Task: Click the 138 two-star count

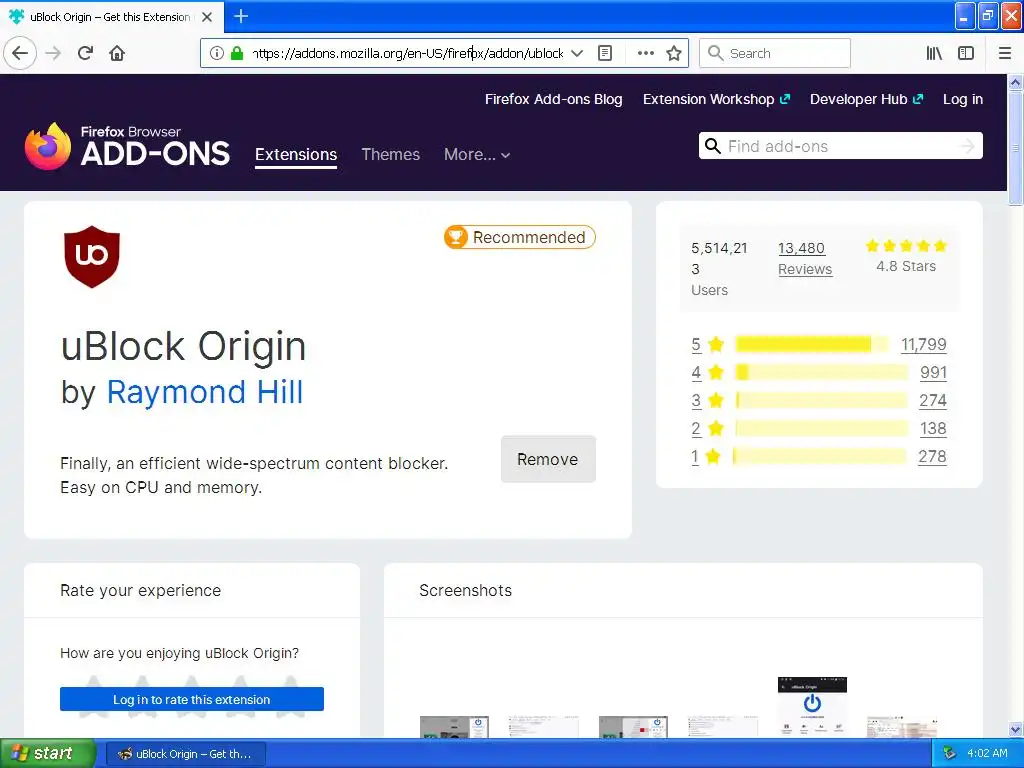Action: pyautogui.click(x=933, y=428)
